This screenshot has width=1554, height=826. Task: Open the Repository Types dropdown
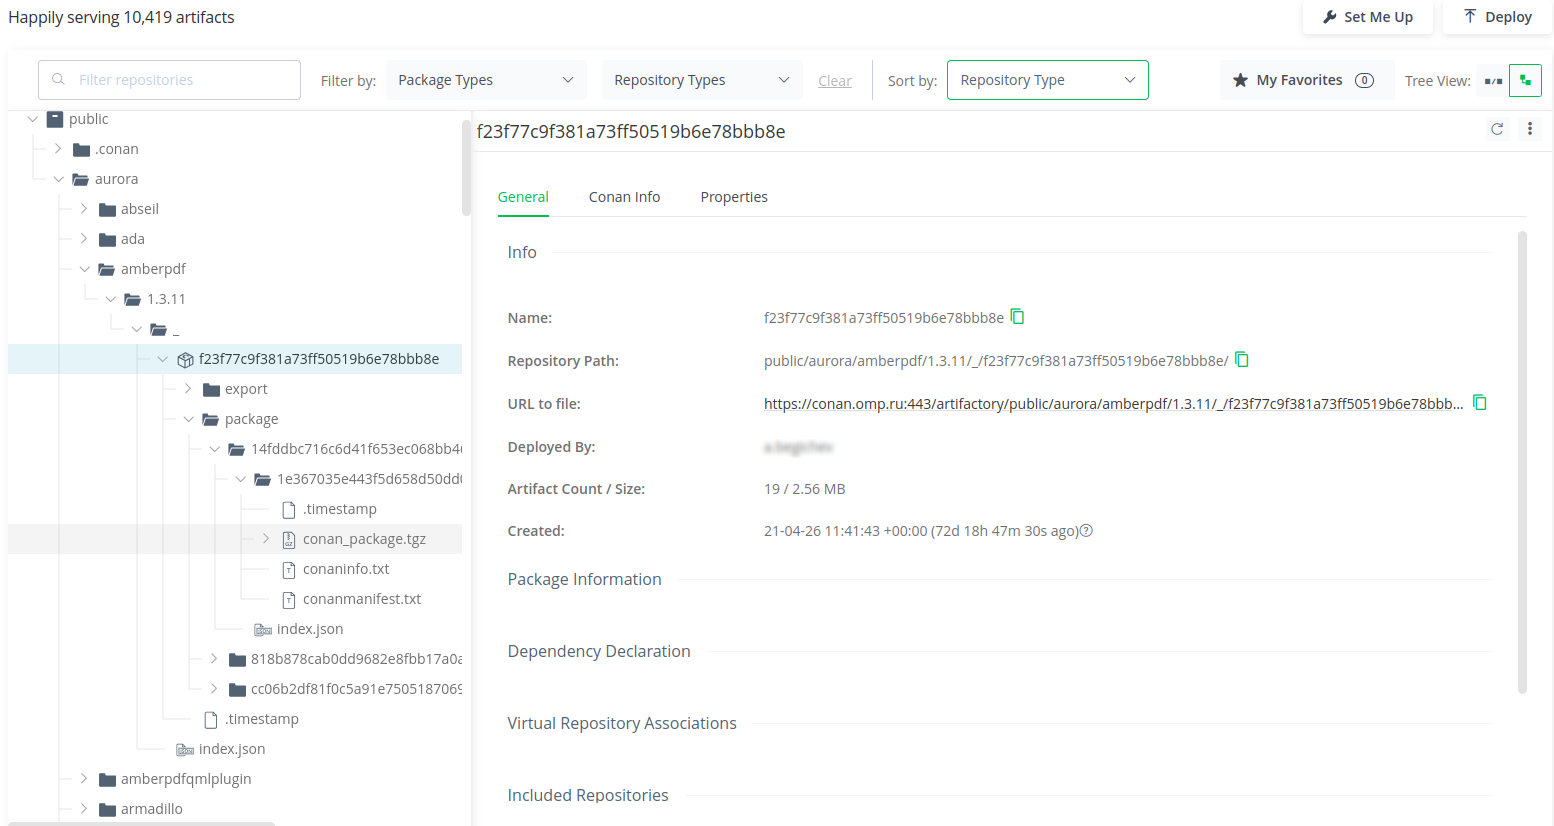pos(702,80)
